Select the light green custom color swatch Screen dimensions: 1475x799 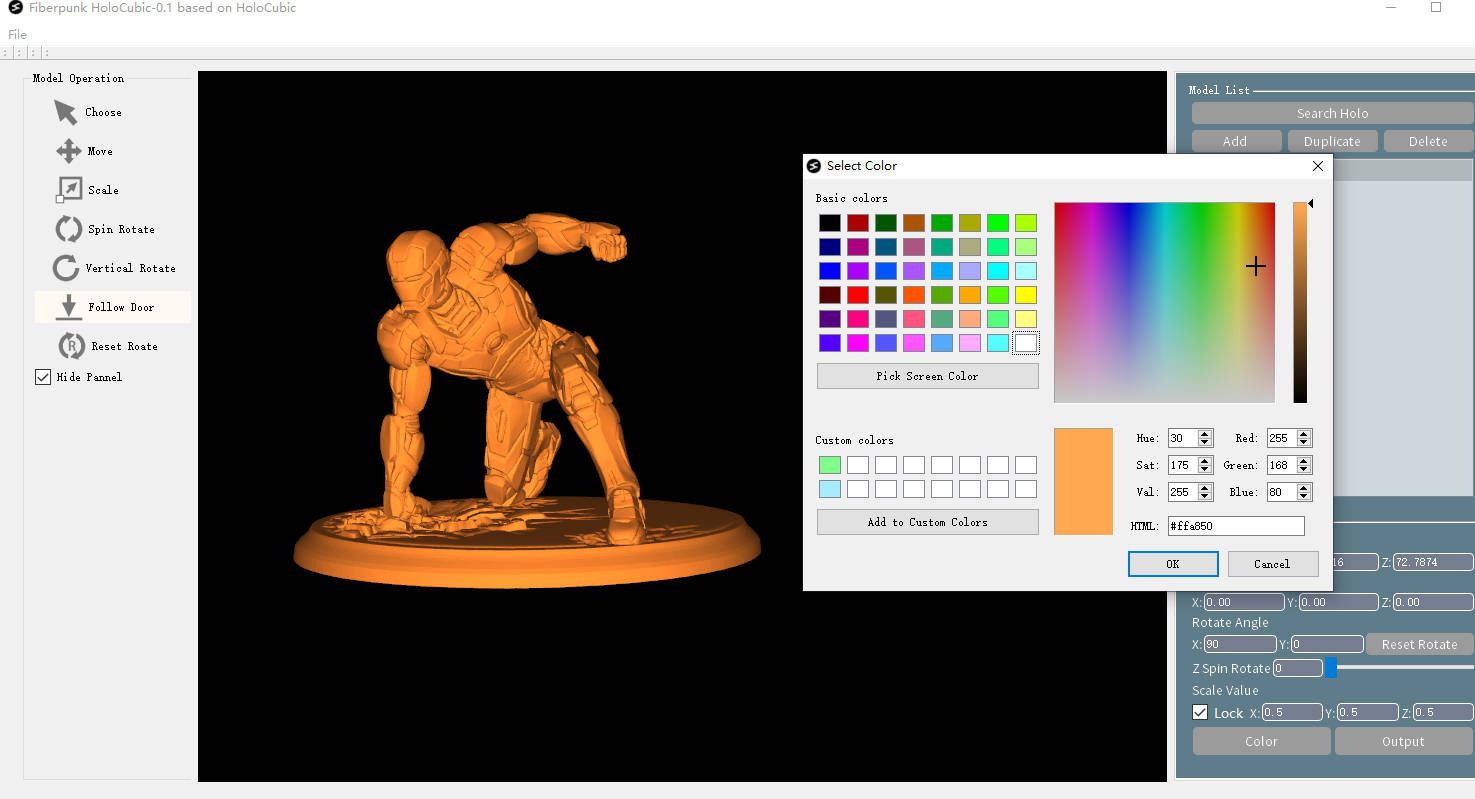[830, 465]
